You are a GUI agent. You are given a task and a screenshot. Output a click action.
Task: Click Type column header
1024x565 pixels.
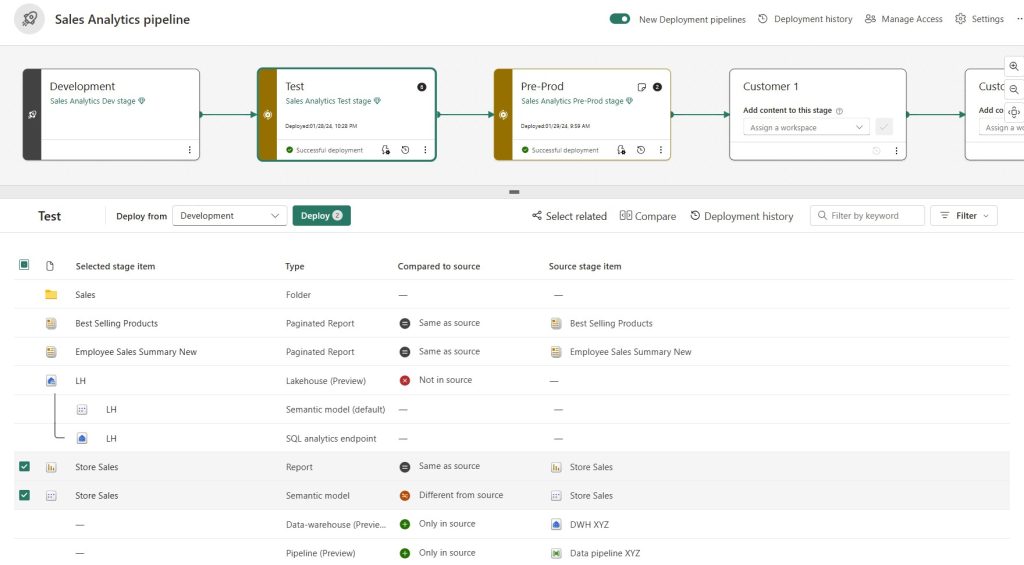[x=295, y=266]
